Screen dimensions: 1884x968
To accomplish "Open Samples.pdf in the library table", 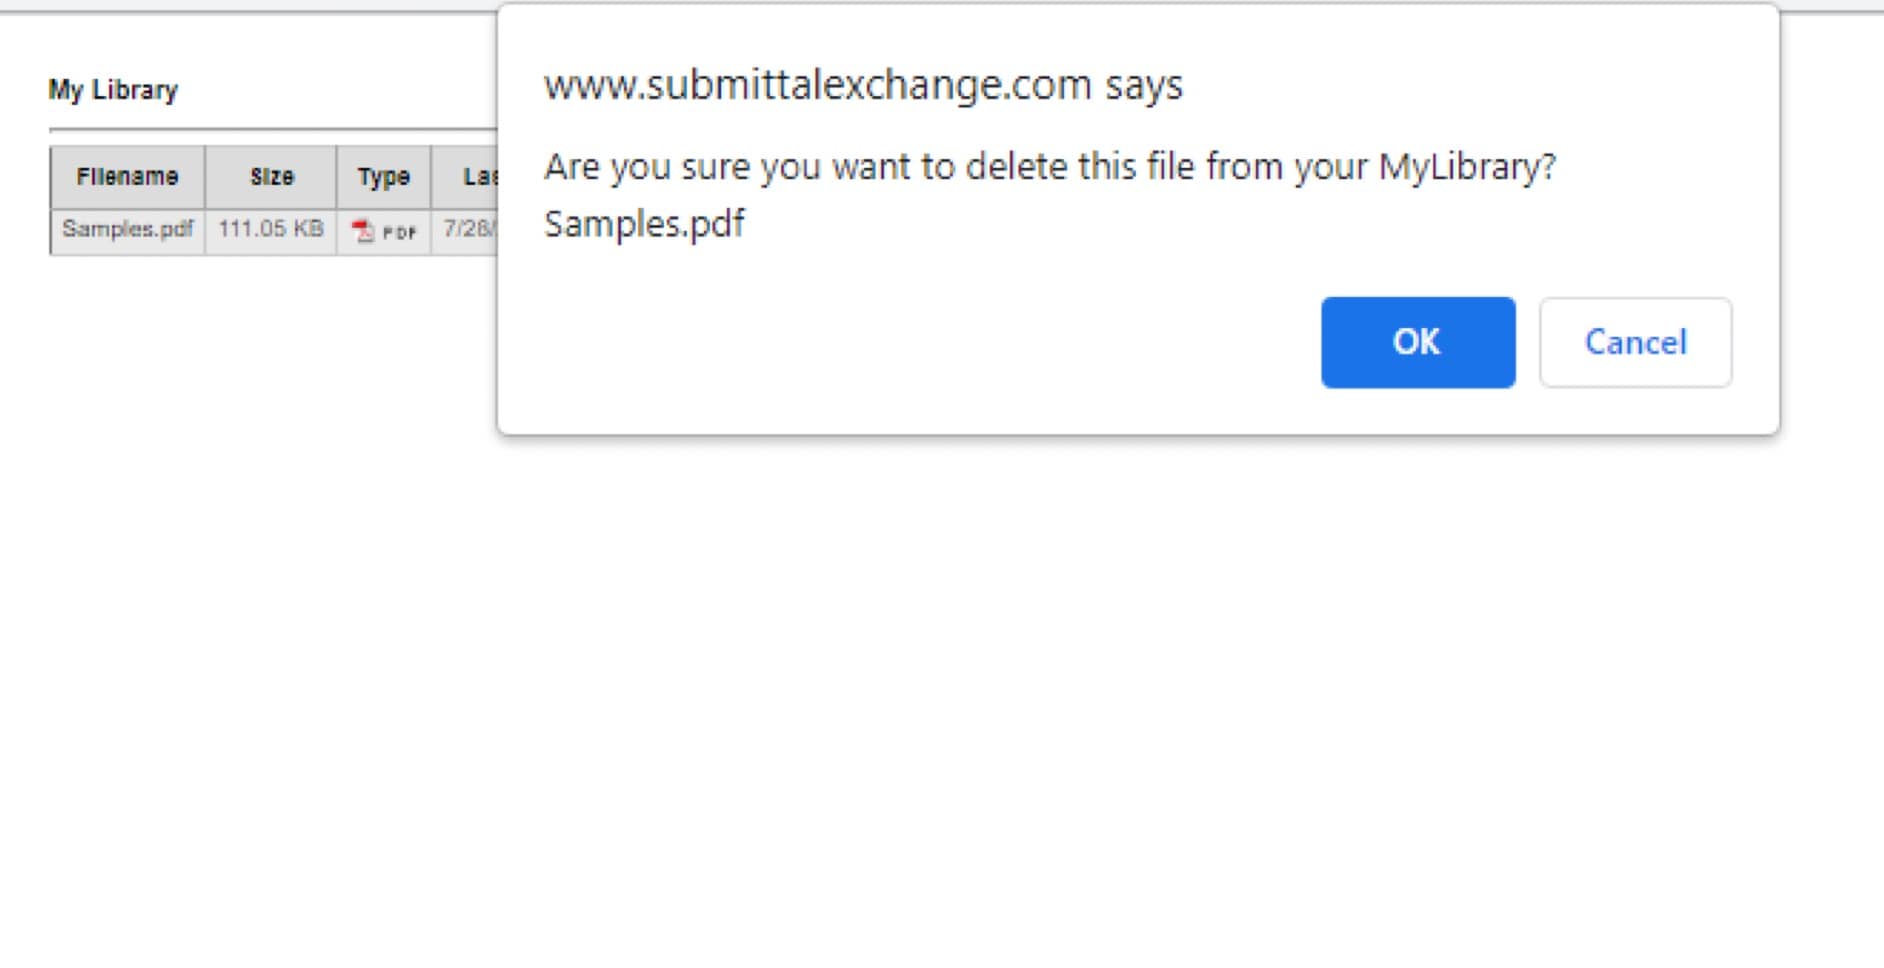I will click(x=127, y=229).
